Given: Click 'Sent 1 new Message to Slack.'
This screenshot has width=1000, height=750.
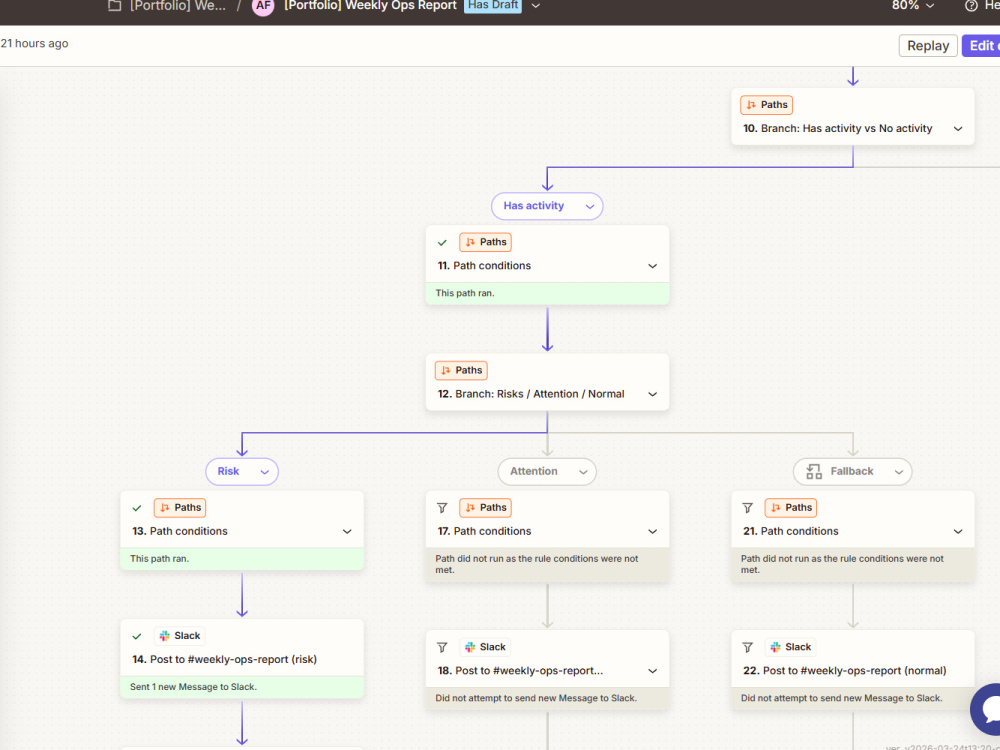Looking at the screenshot, I should coord(193,687).
